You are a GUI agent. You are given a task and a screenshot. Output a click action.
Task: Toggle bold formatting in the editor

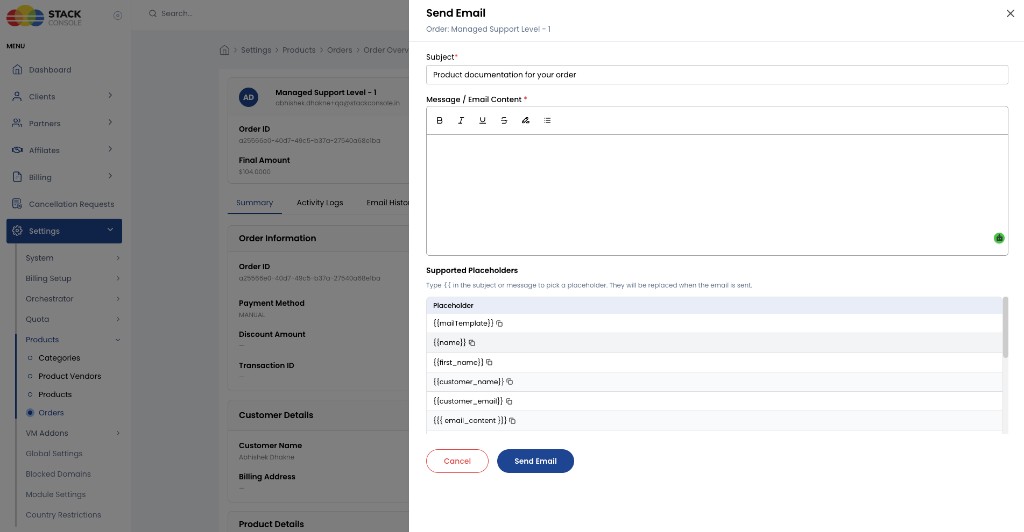click(440, 120)
